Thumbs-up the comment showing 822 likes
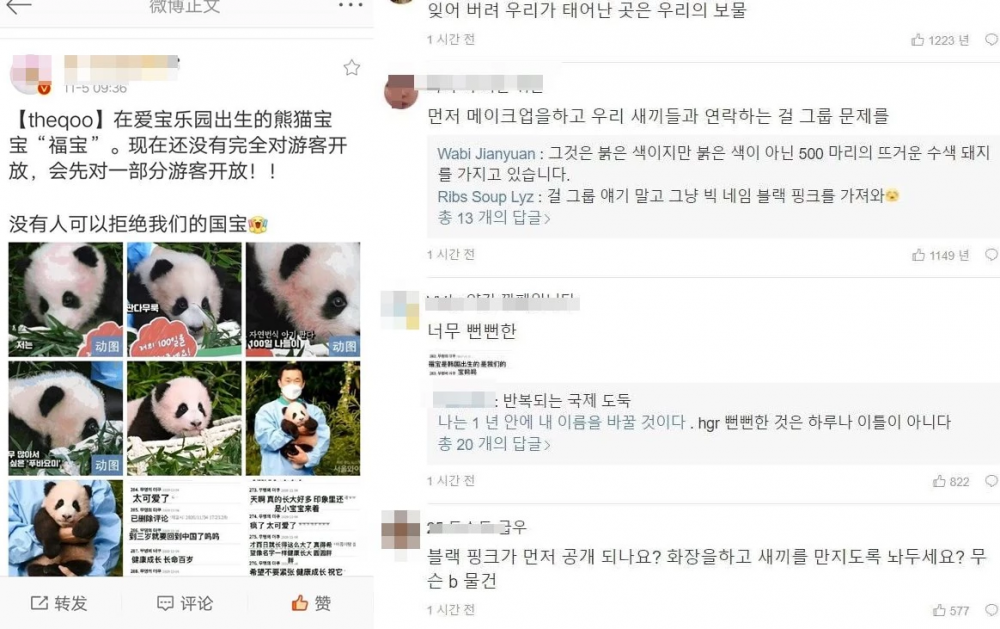The width and height of the screenshot is (1000, 629). pos(939,481)
